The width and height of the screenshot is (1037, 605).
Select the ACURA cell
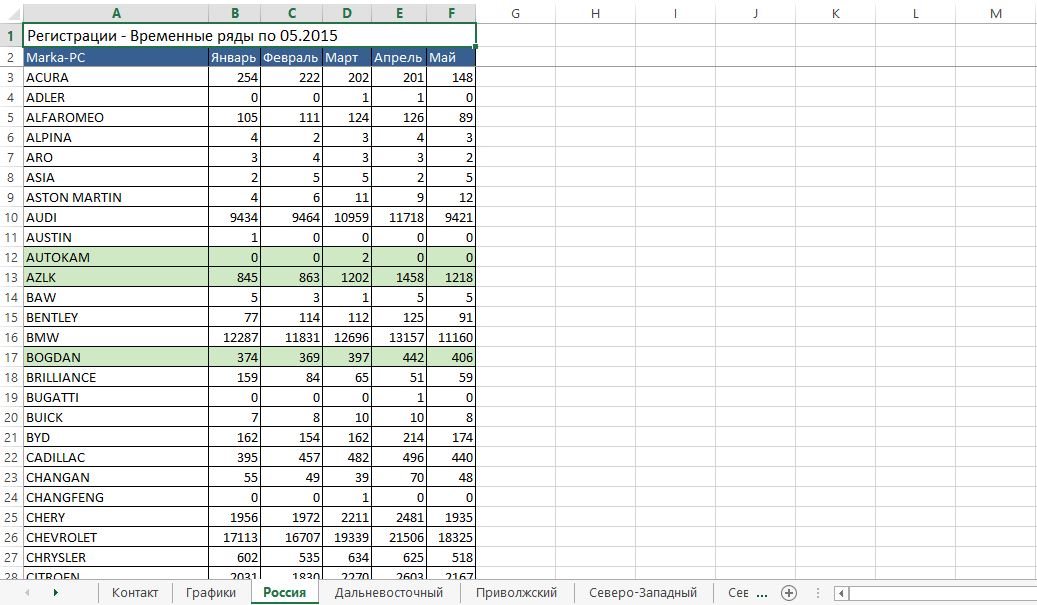[116, 77]
